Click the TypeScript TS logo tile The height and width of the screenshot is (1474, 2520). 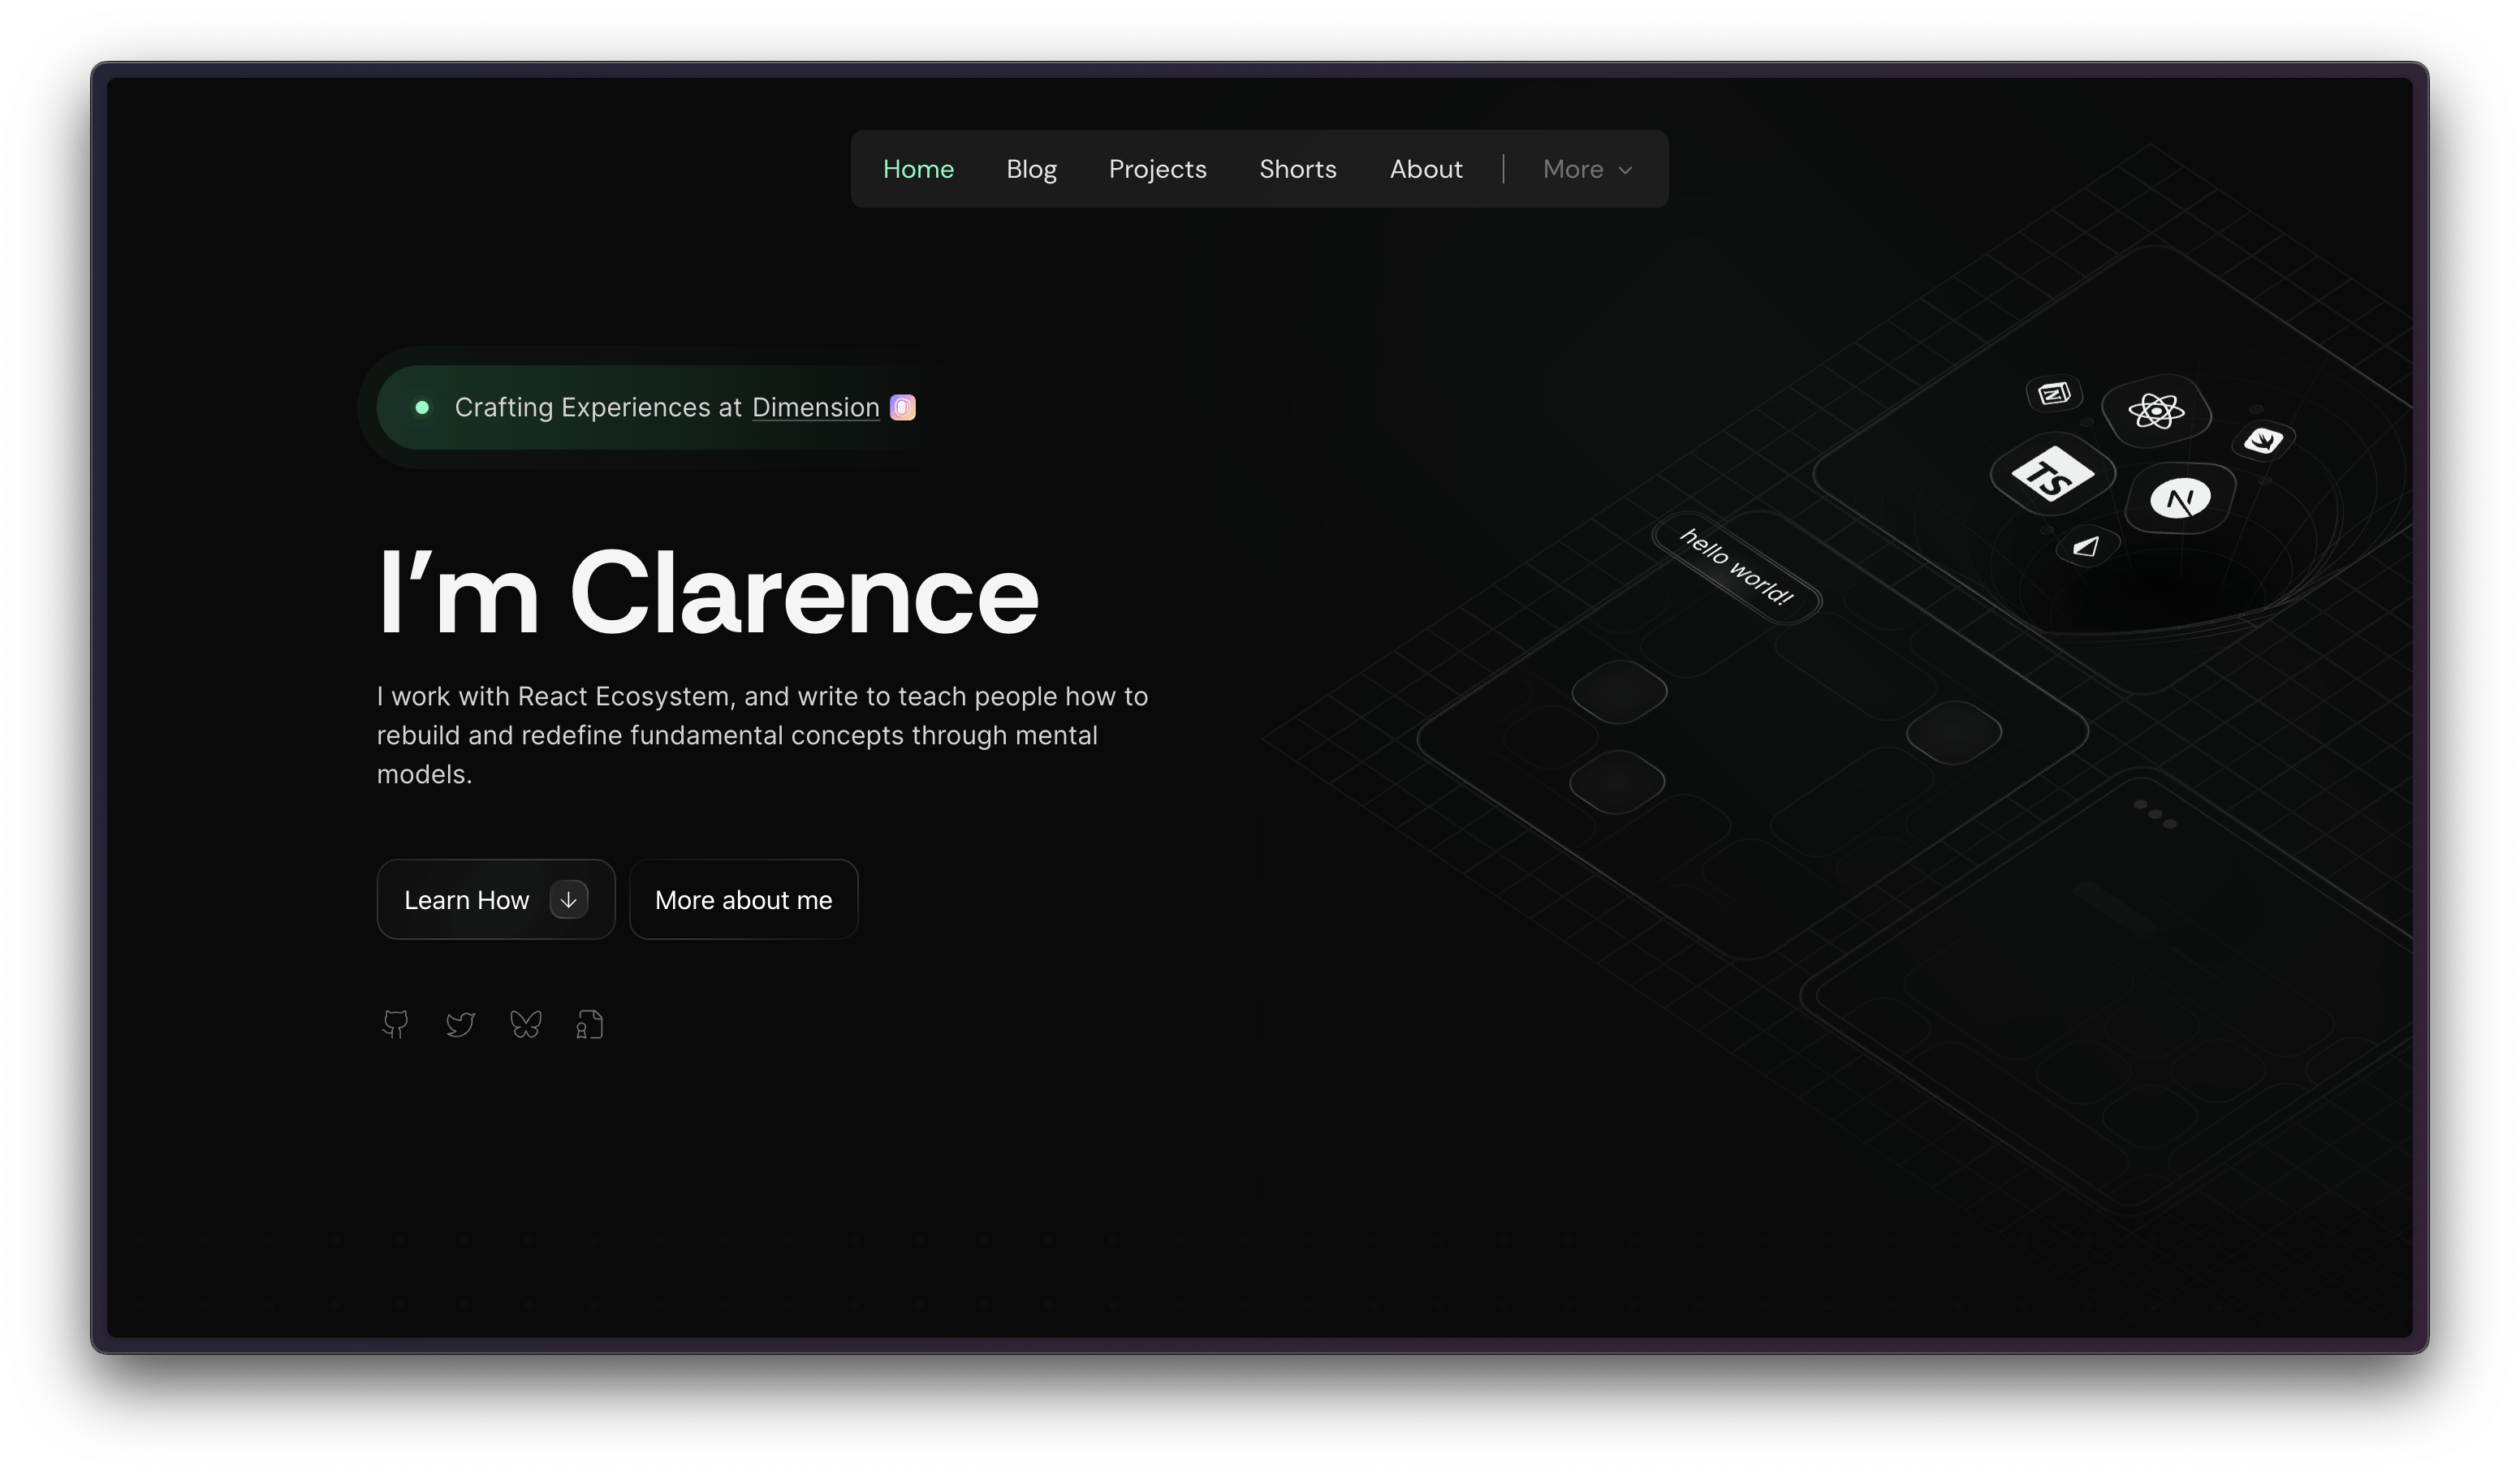pos(2052,475)
